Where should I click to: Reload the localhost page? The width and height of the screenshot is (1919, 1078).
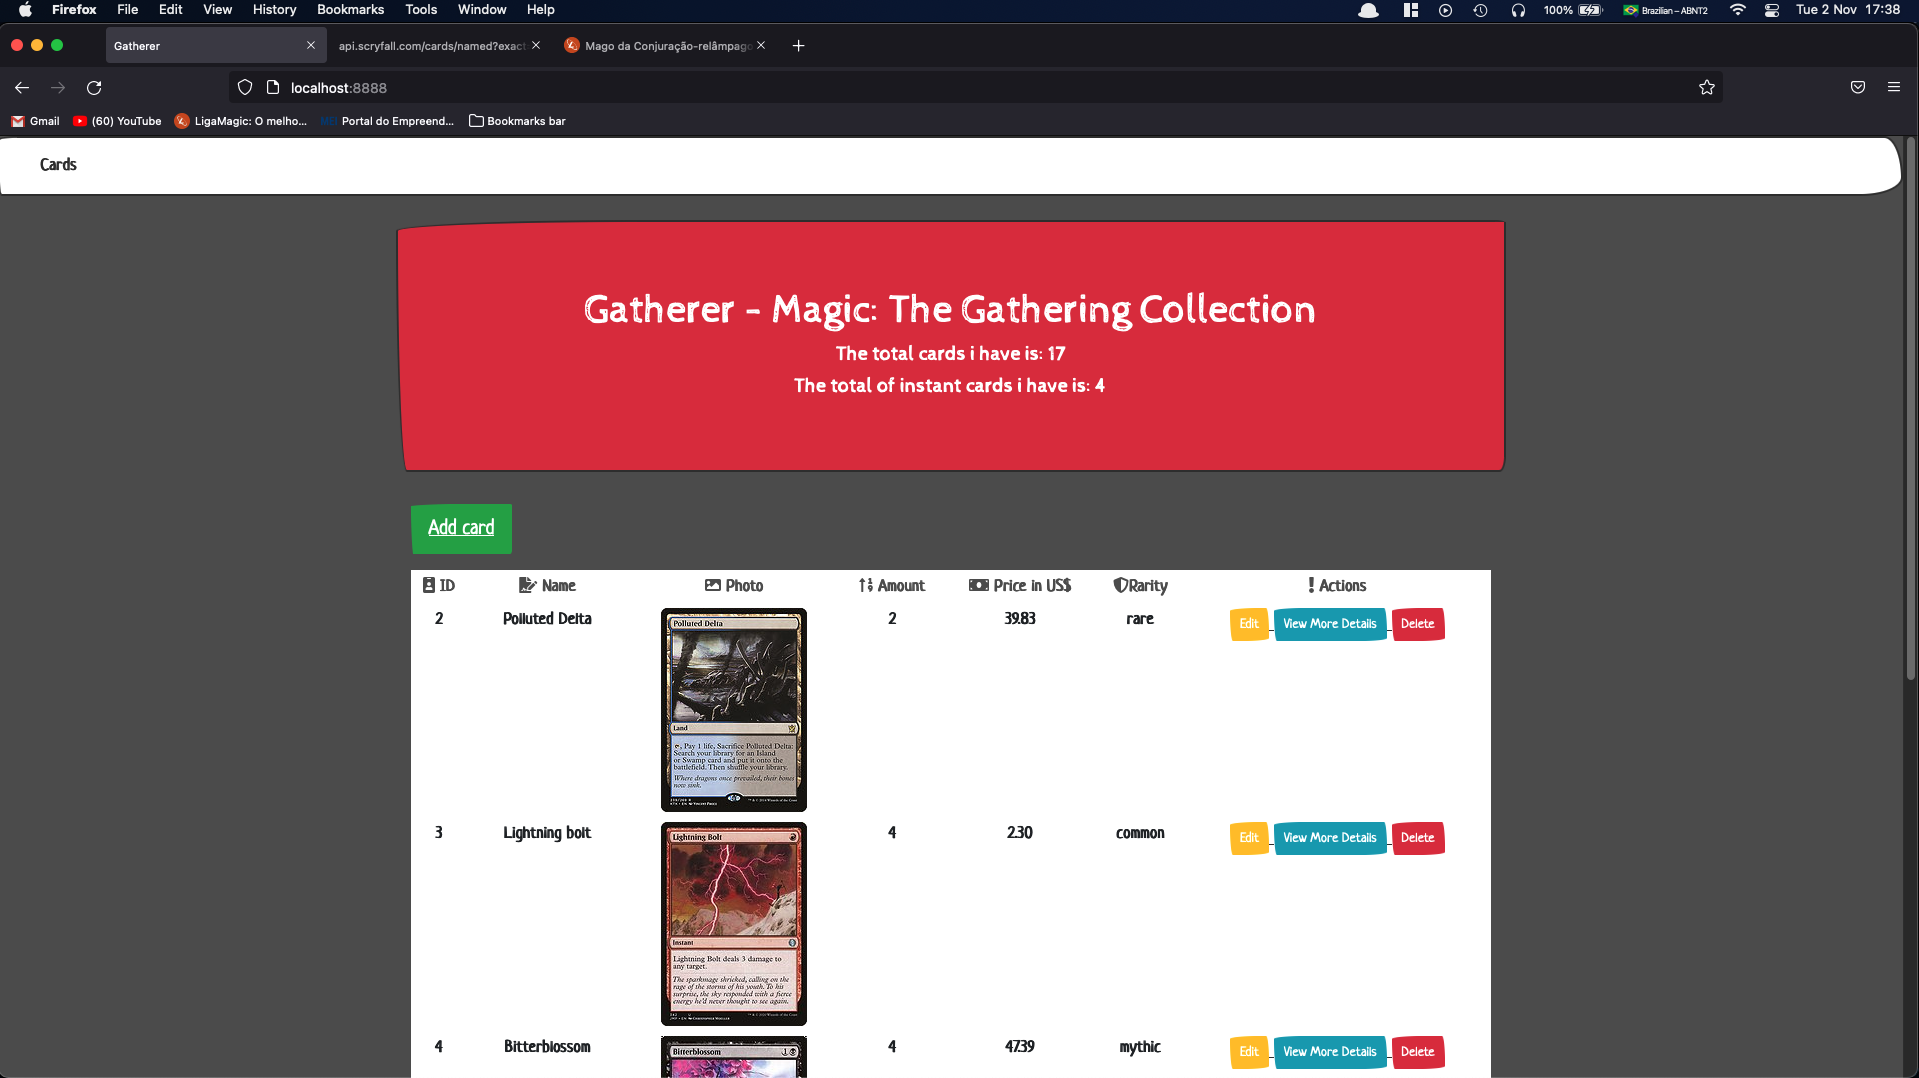(94, 88)
